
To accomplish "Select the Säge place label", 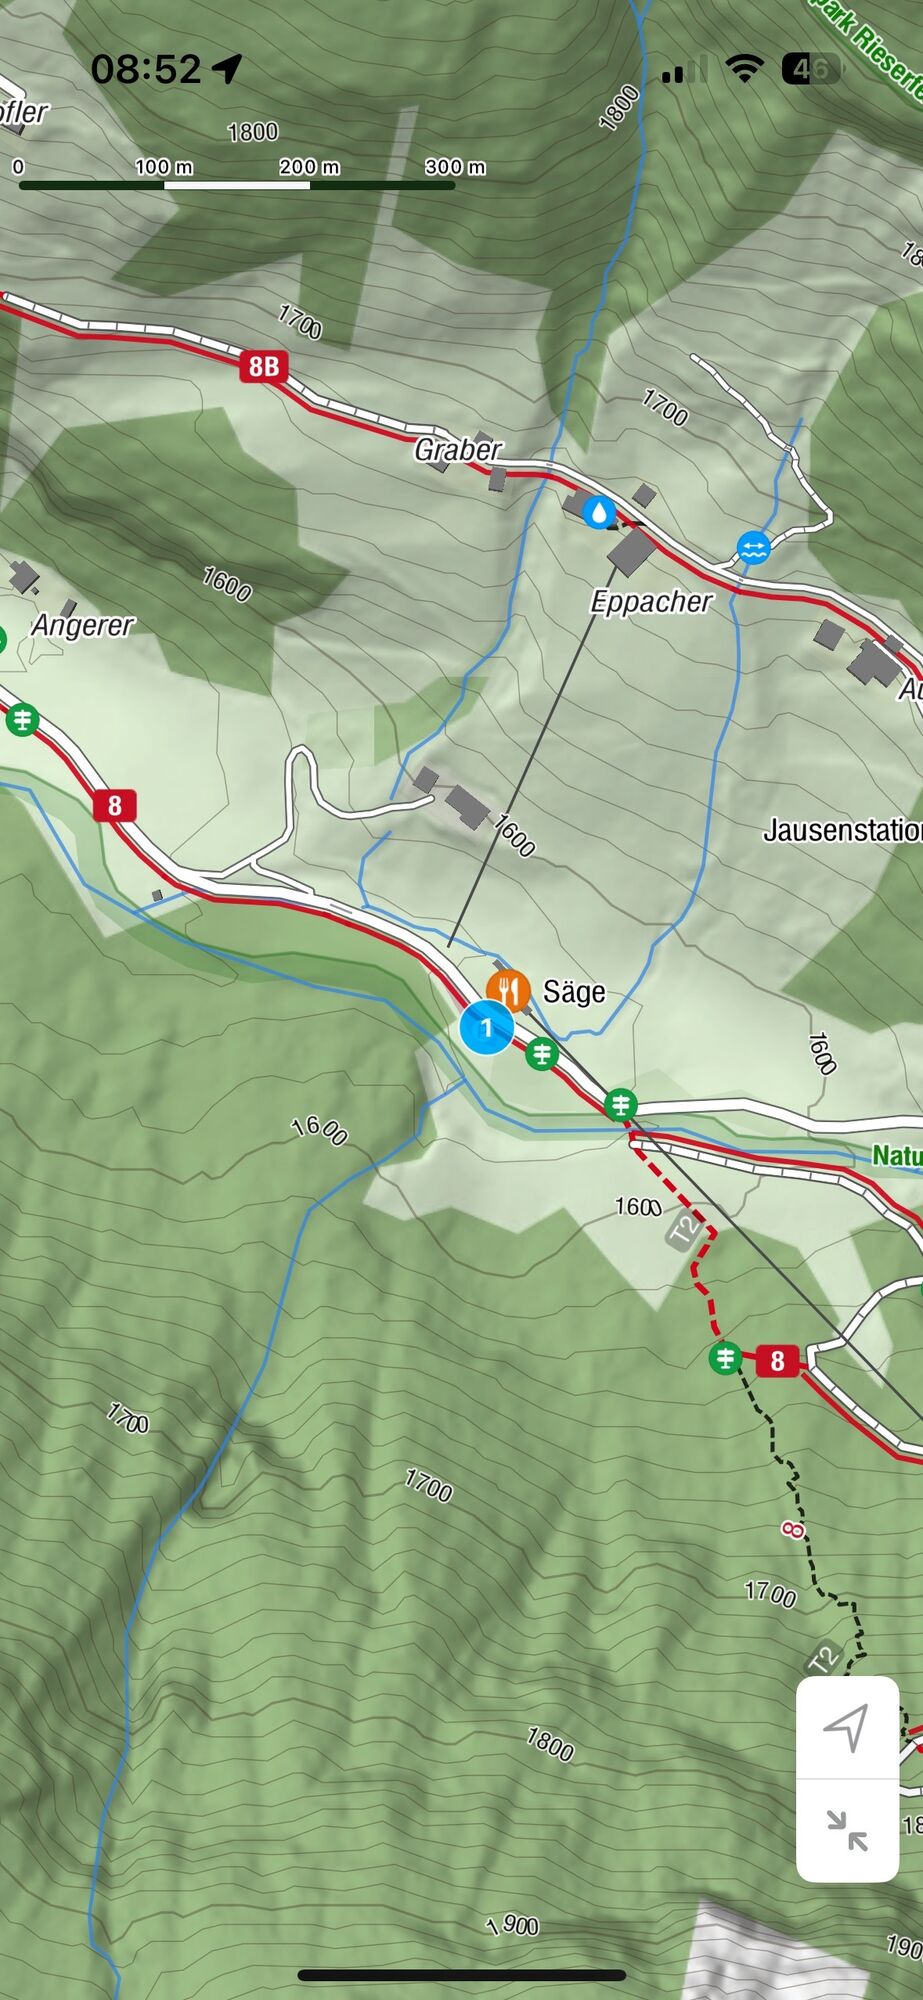I will [x=574, y=991].
